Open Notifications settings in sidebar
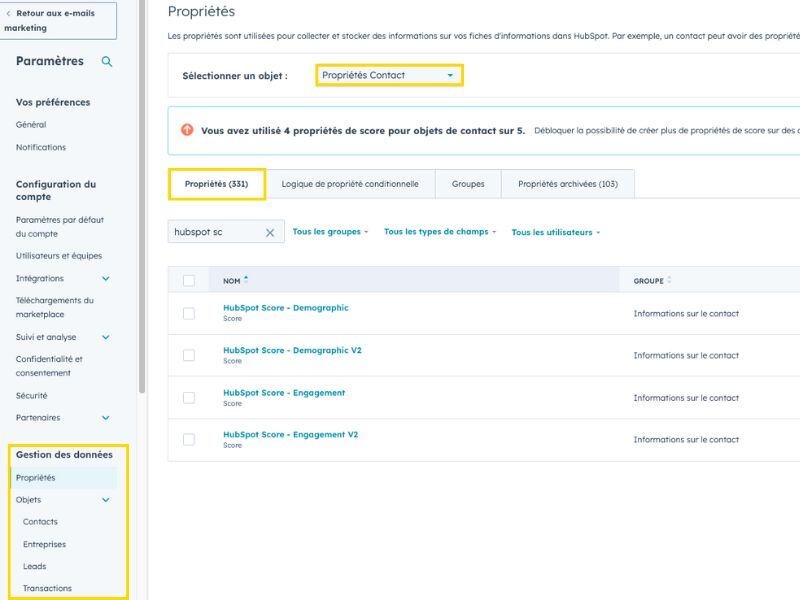The width and height of the screenshot is (800, 600). click(41, 147)
